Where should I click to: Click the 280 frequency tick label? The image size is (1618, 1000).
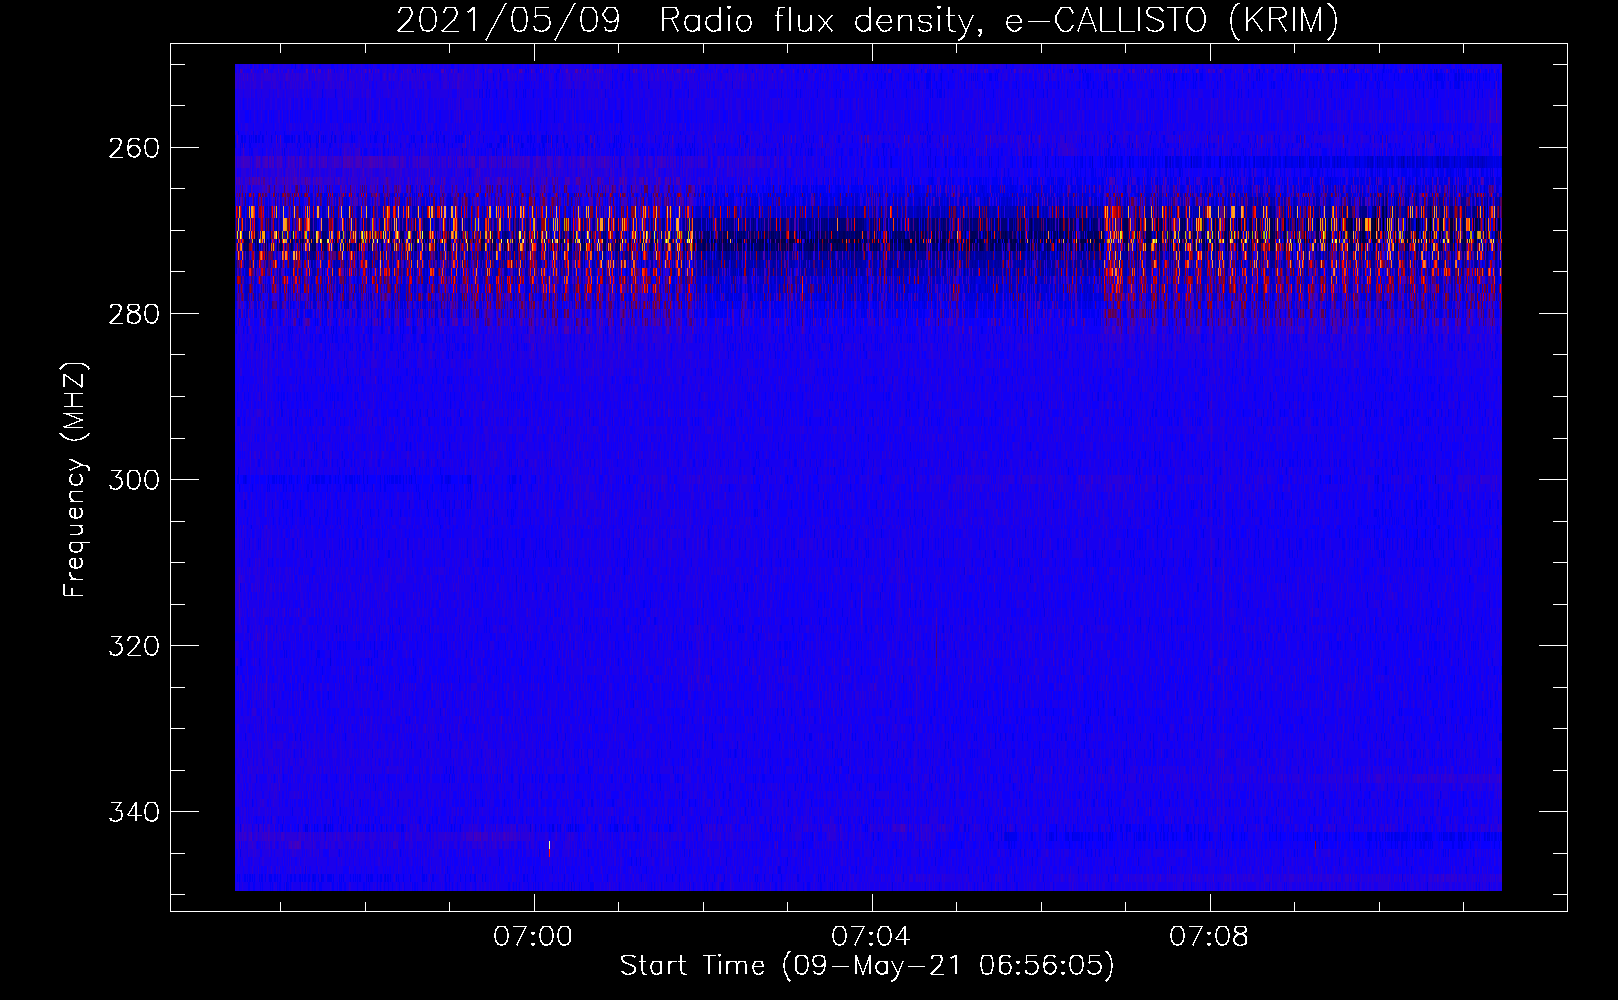tap(134, 314)
